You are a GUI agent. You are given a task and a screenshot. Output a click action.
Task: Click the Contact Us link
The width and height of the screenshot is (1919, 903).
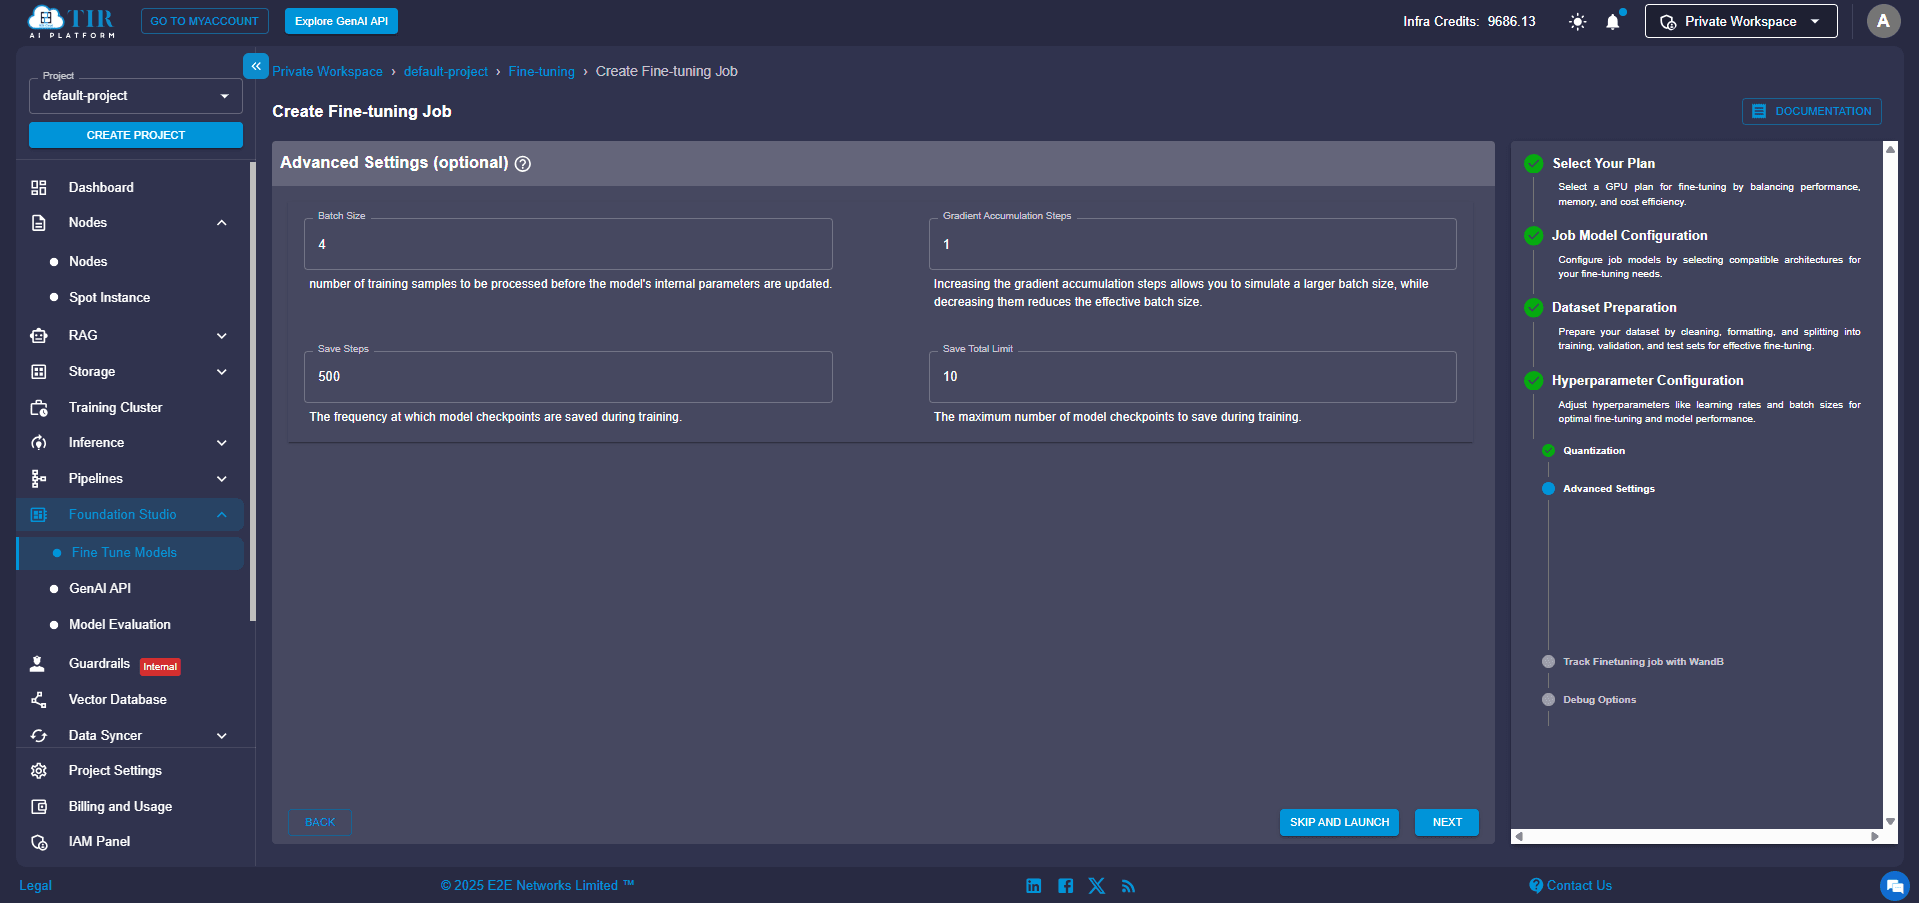point(1571,886)
